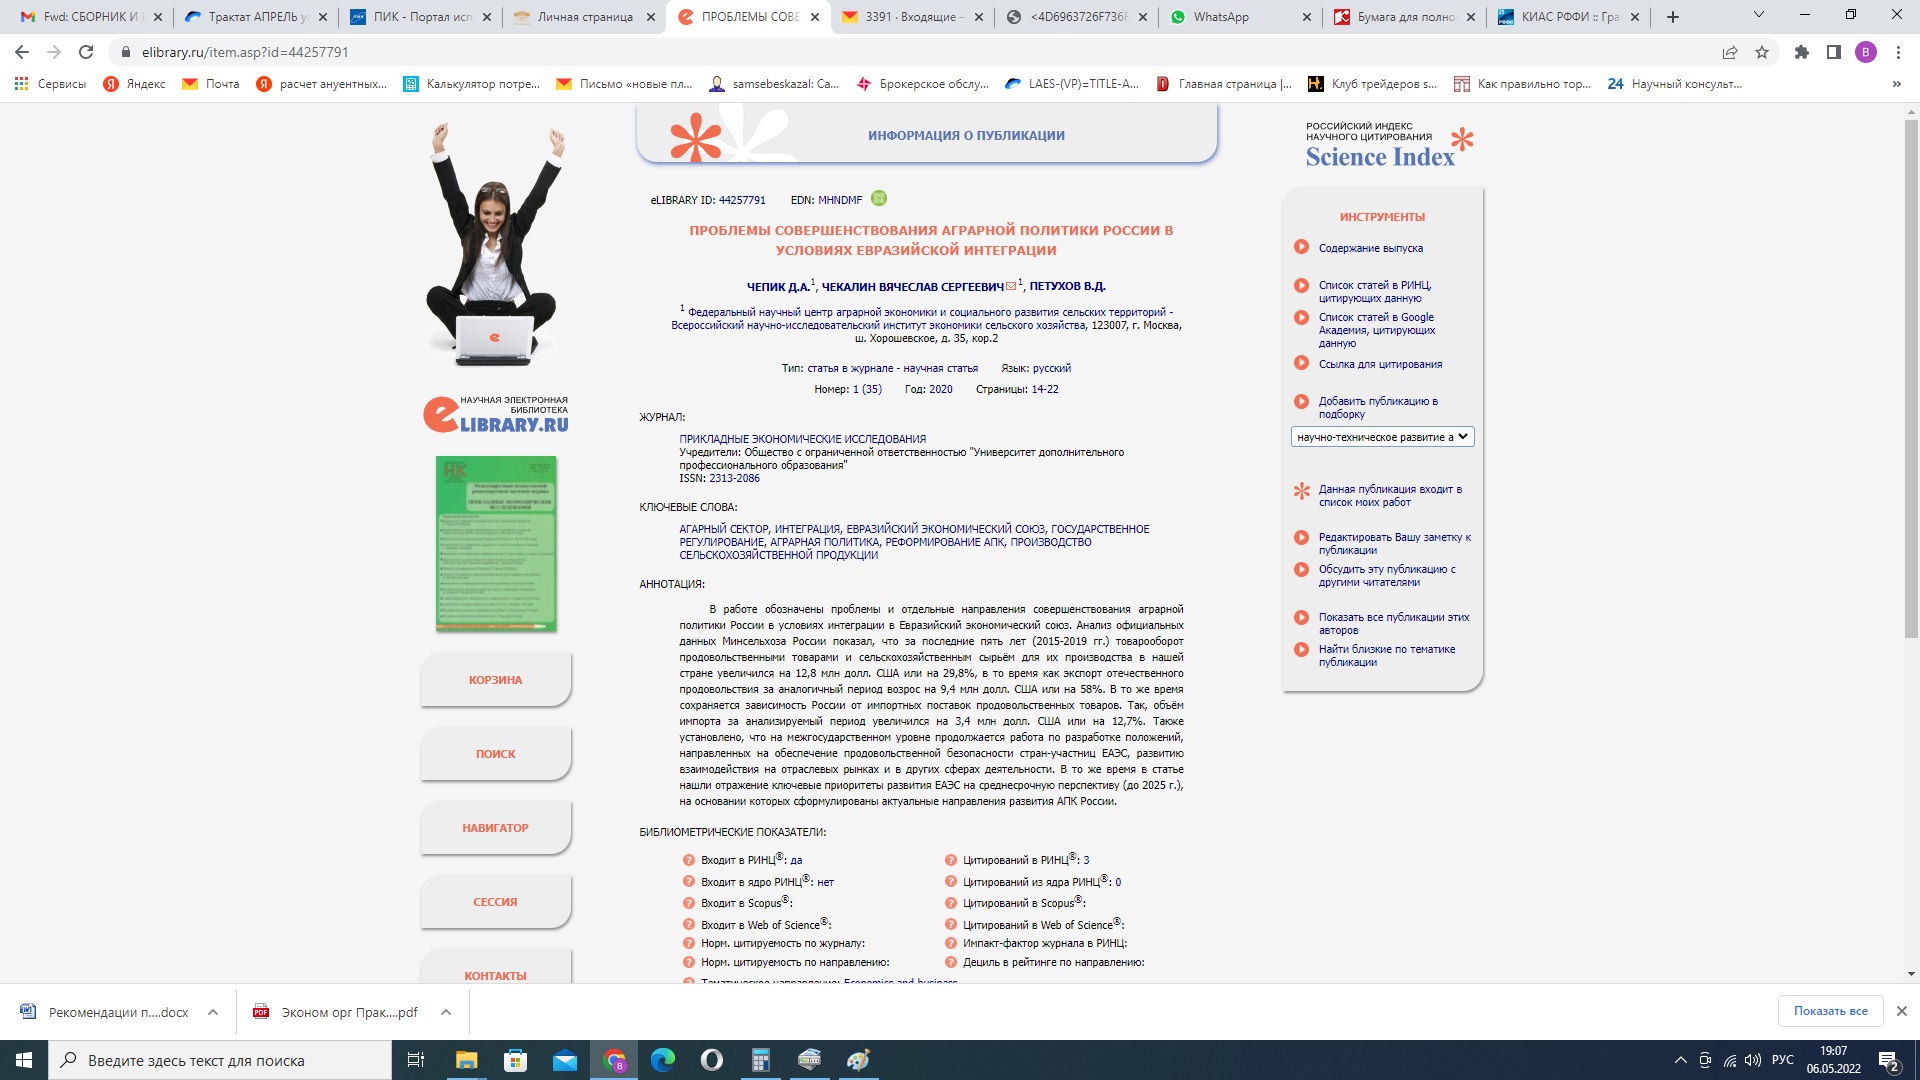
Task: Open Список статей в РИНЦ, цитирующих данную
Action: click(x=1375, y=291)
